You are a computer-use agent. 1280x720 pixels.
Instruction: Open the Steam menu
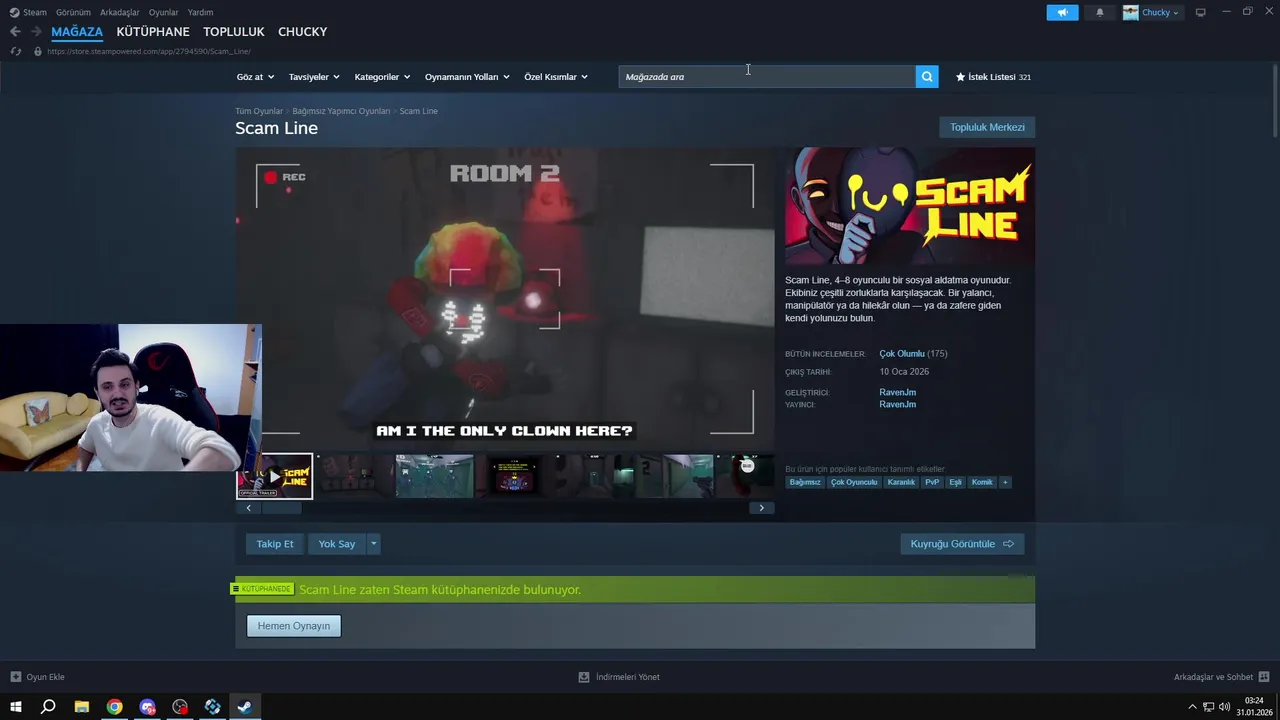pos(29,12)
